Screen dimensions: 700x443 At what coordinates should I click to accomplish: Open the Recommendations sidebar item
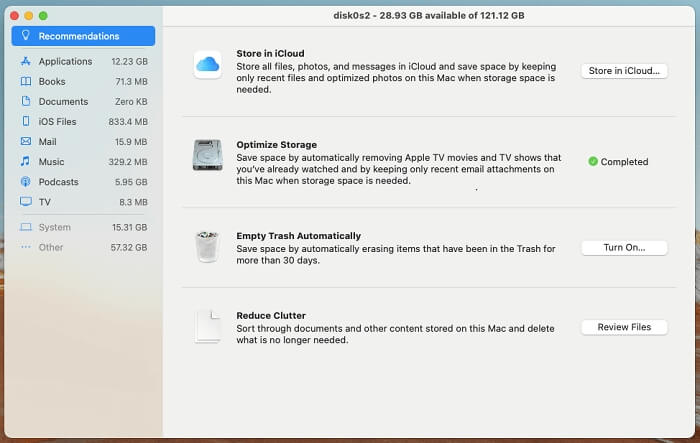(83, 36)
